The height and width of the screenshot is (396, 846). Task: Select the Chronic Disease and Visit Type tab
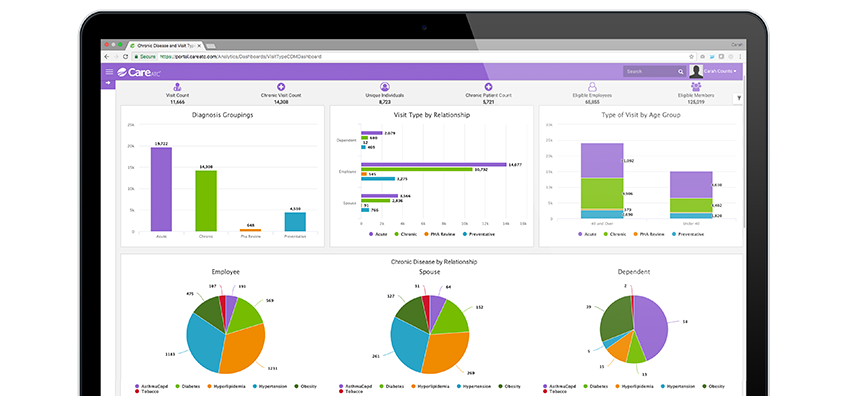(166, 46)
